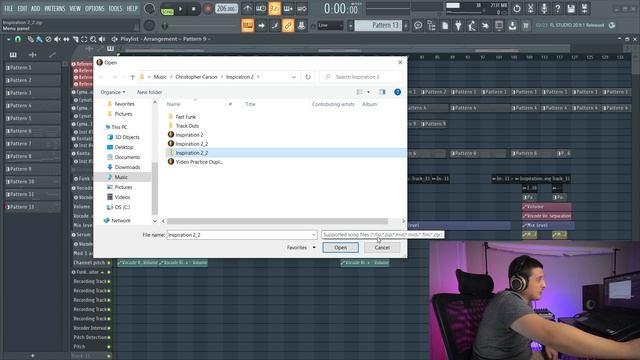The width and height of the screenshot is (640, 360).
Task: Select Pattern 13 in the Playlist picker
Action: [x=32, y=207]
